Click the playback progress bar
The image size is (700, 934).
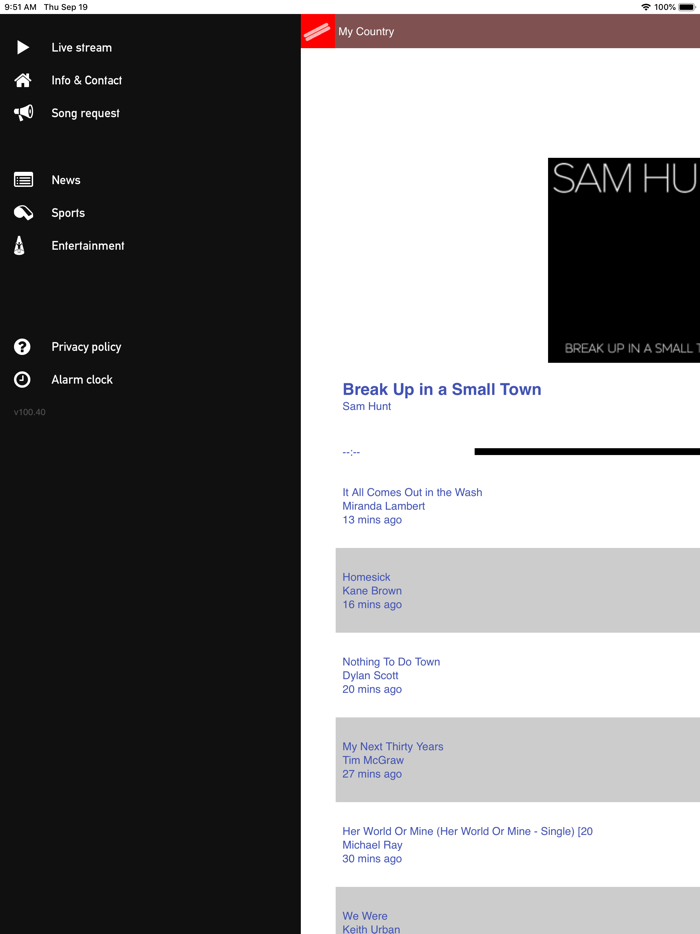pos(587,452)
